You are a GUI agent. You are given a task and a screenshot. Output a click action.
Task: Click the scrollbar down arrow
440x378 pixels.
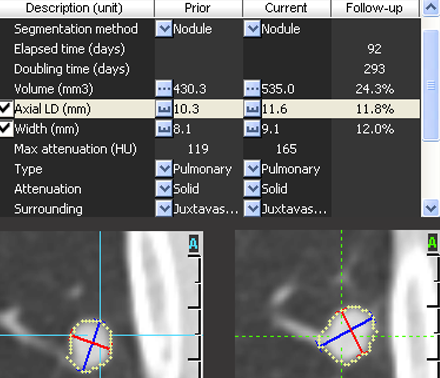pos(431,208)
